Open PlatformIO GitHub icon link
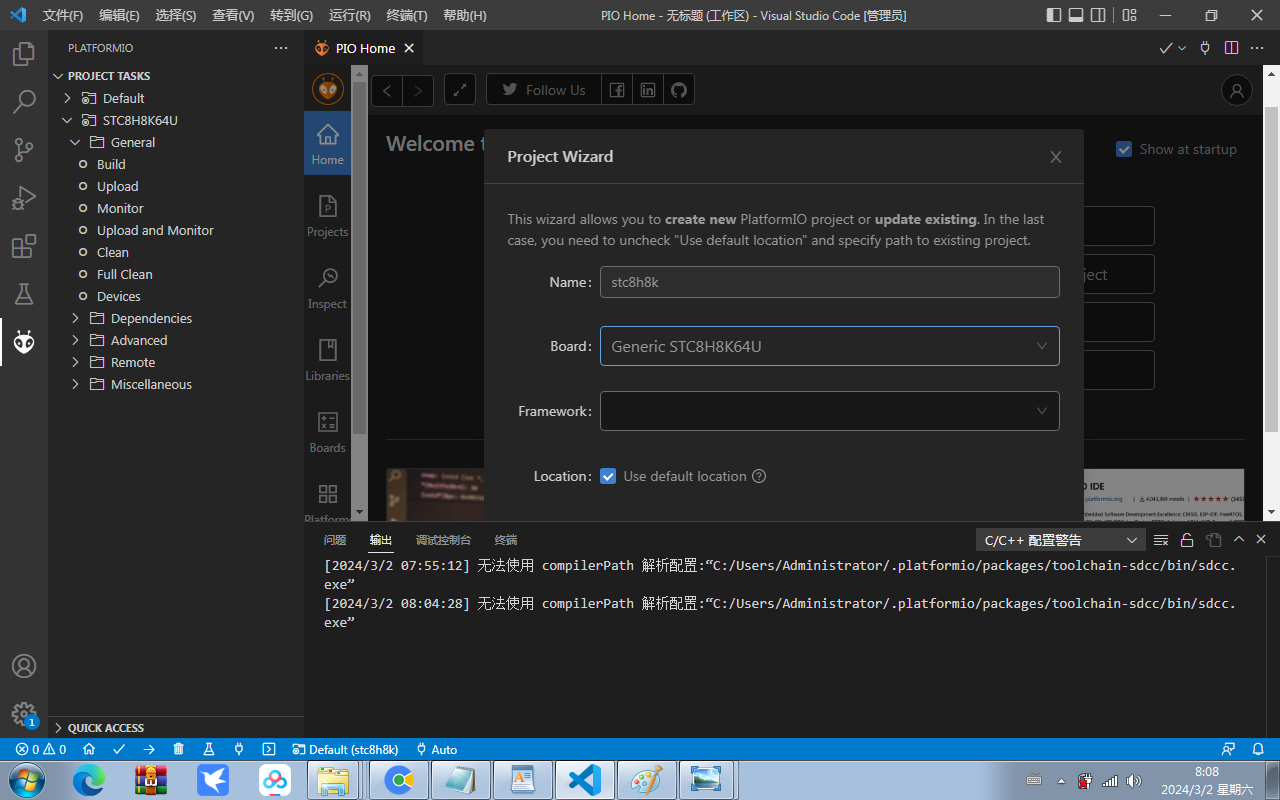 point(679,90)
